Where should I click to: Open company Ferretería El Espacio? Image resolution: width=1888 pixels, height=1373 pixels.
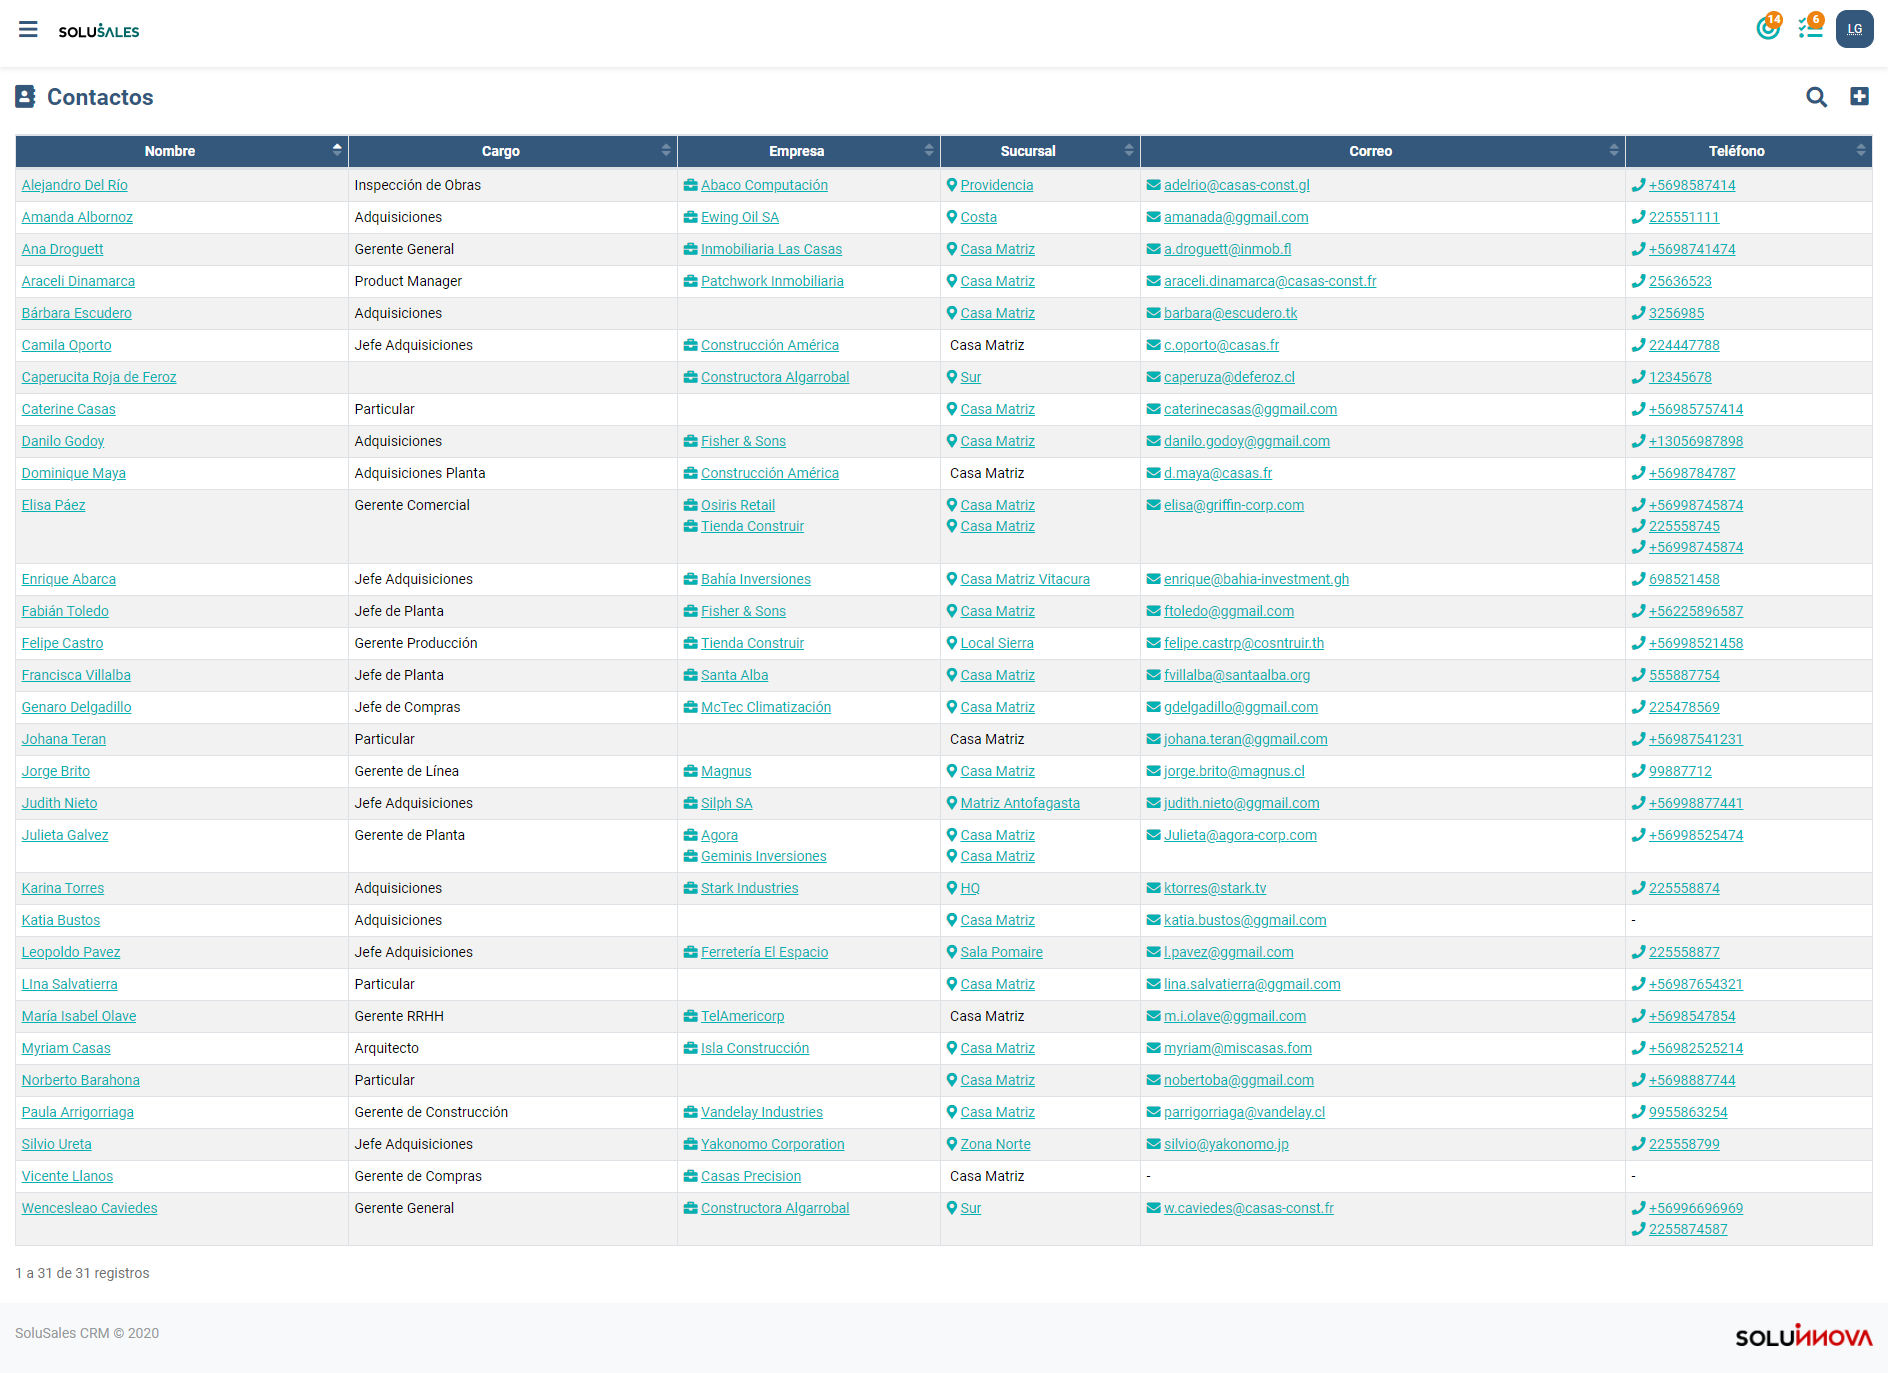(764, 952)
